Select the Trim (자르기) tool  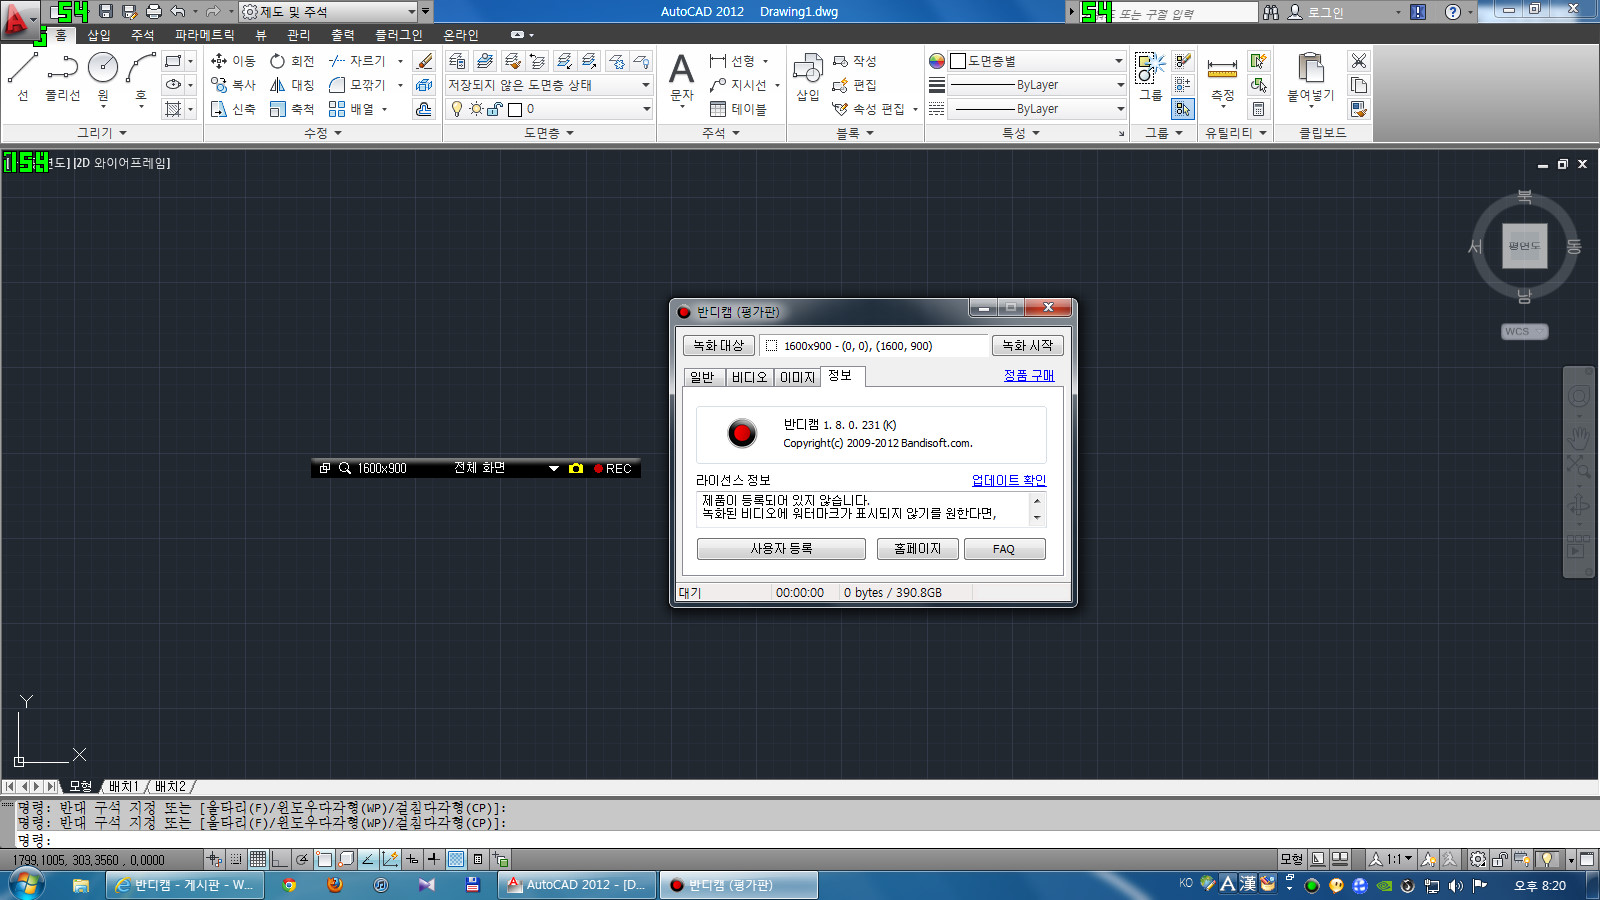358,61
